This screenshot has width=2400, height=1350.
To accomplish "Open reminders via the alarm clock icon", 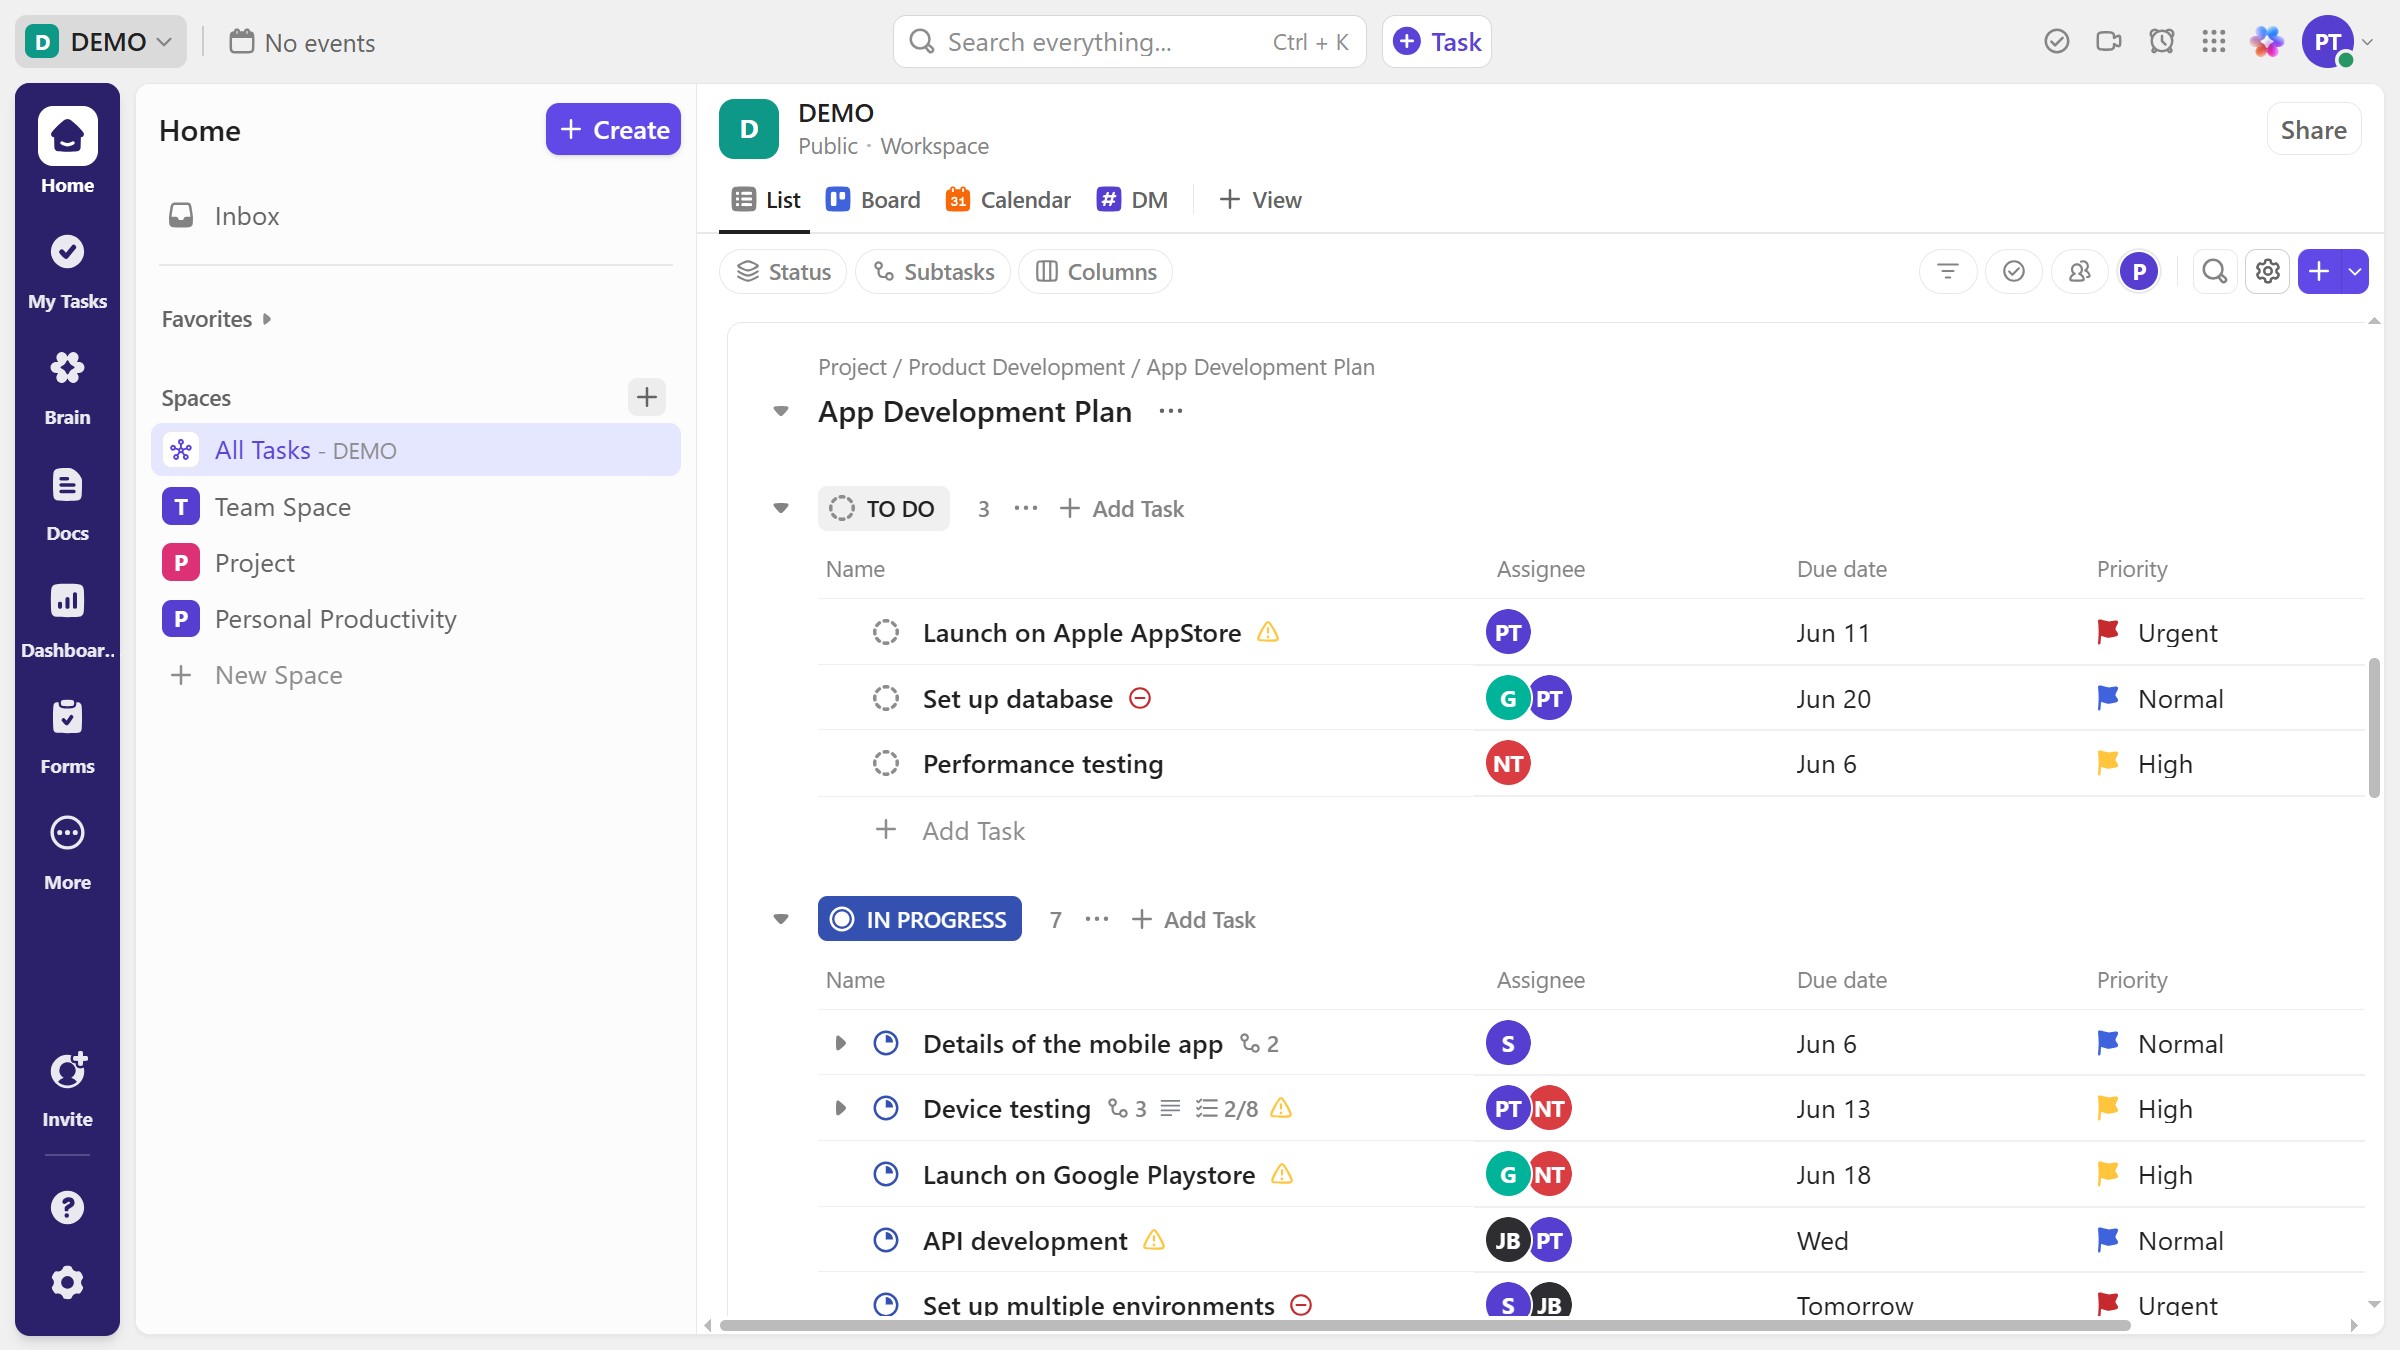I will (2162, 41).
